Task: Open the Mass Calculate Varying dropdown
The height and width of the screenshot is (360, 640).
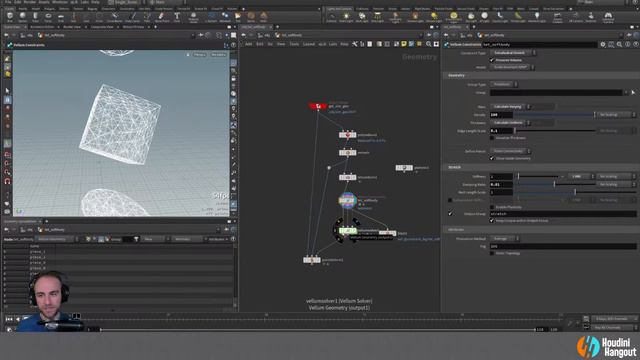Action: click(510, 107)
